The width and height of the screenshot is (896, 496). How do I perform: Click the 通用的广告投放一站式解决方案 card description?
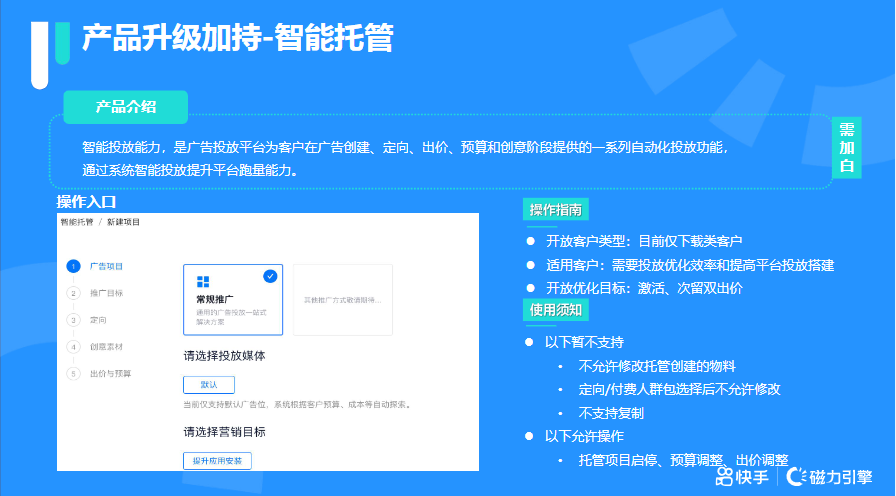231,317
